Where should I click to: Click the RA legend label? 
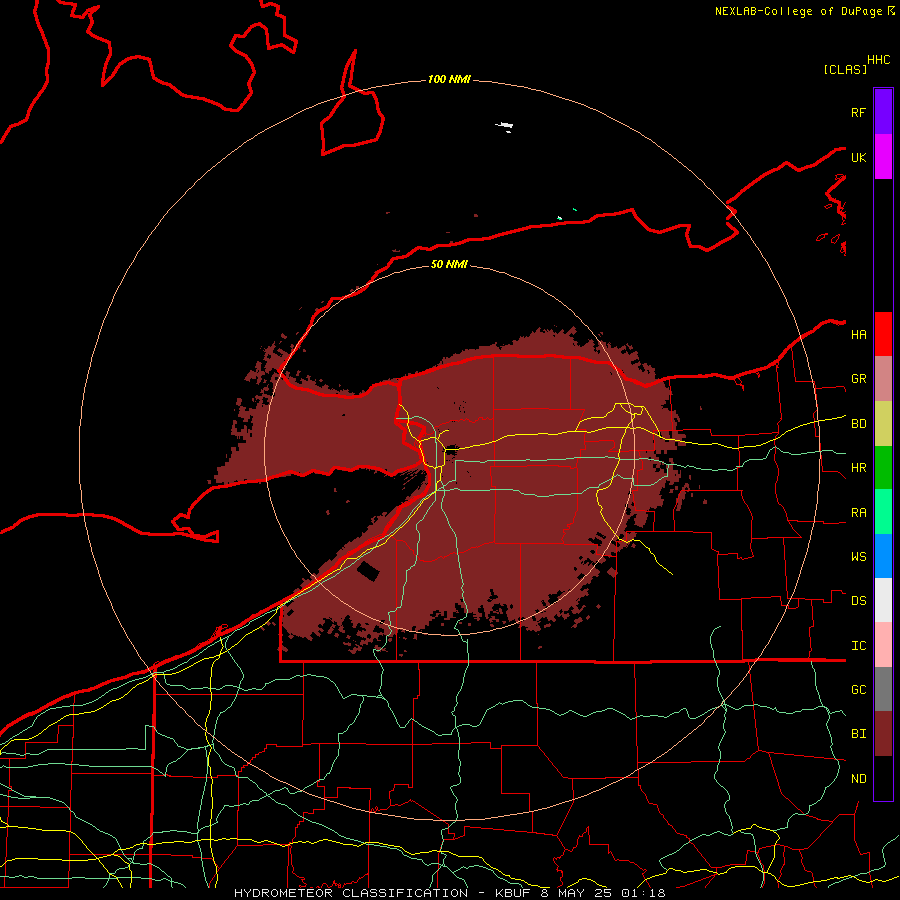(x=858, y=513)
